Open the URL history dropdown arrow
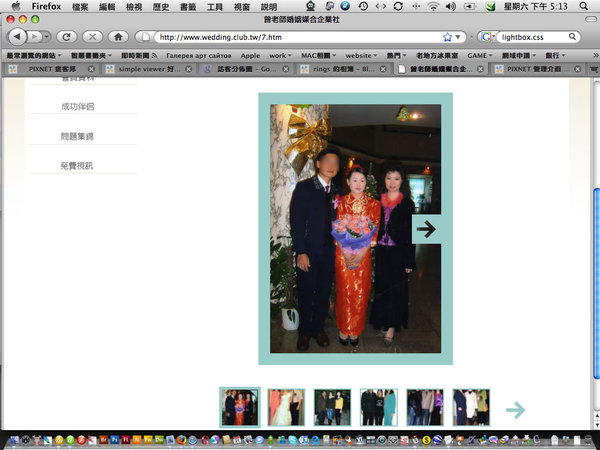Image resolution: width=600 pixels, height=450 pixels. [458, 37]
